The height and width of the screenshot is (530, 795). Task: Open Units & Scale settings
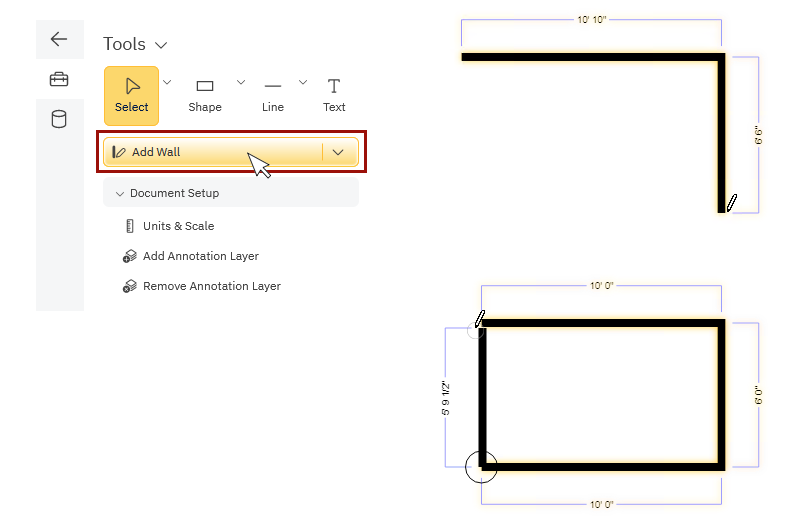pos(178,226)
